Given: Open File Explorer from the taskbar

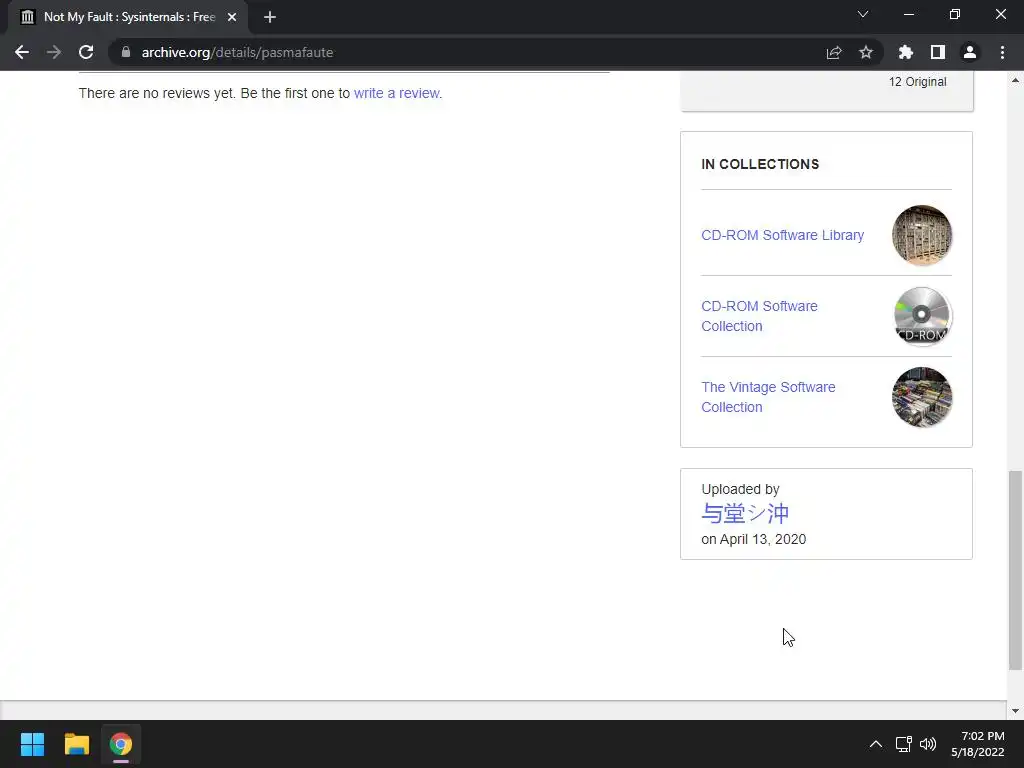Looking at the screenshot, I should pos(76,744).
